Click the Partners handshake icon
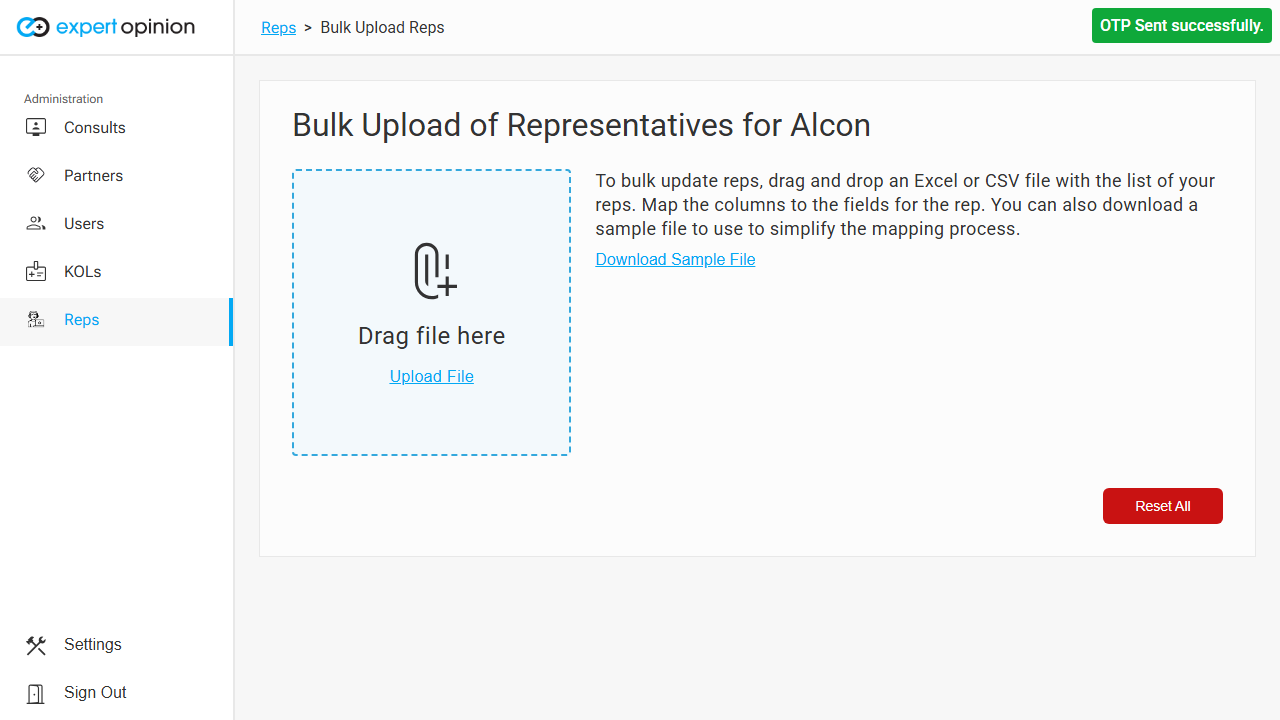 coord(36,176)
